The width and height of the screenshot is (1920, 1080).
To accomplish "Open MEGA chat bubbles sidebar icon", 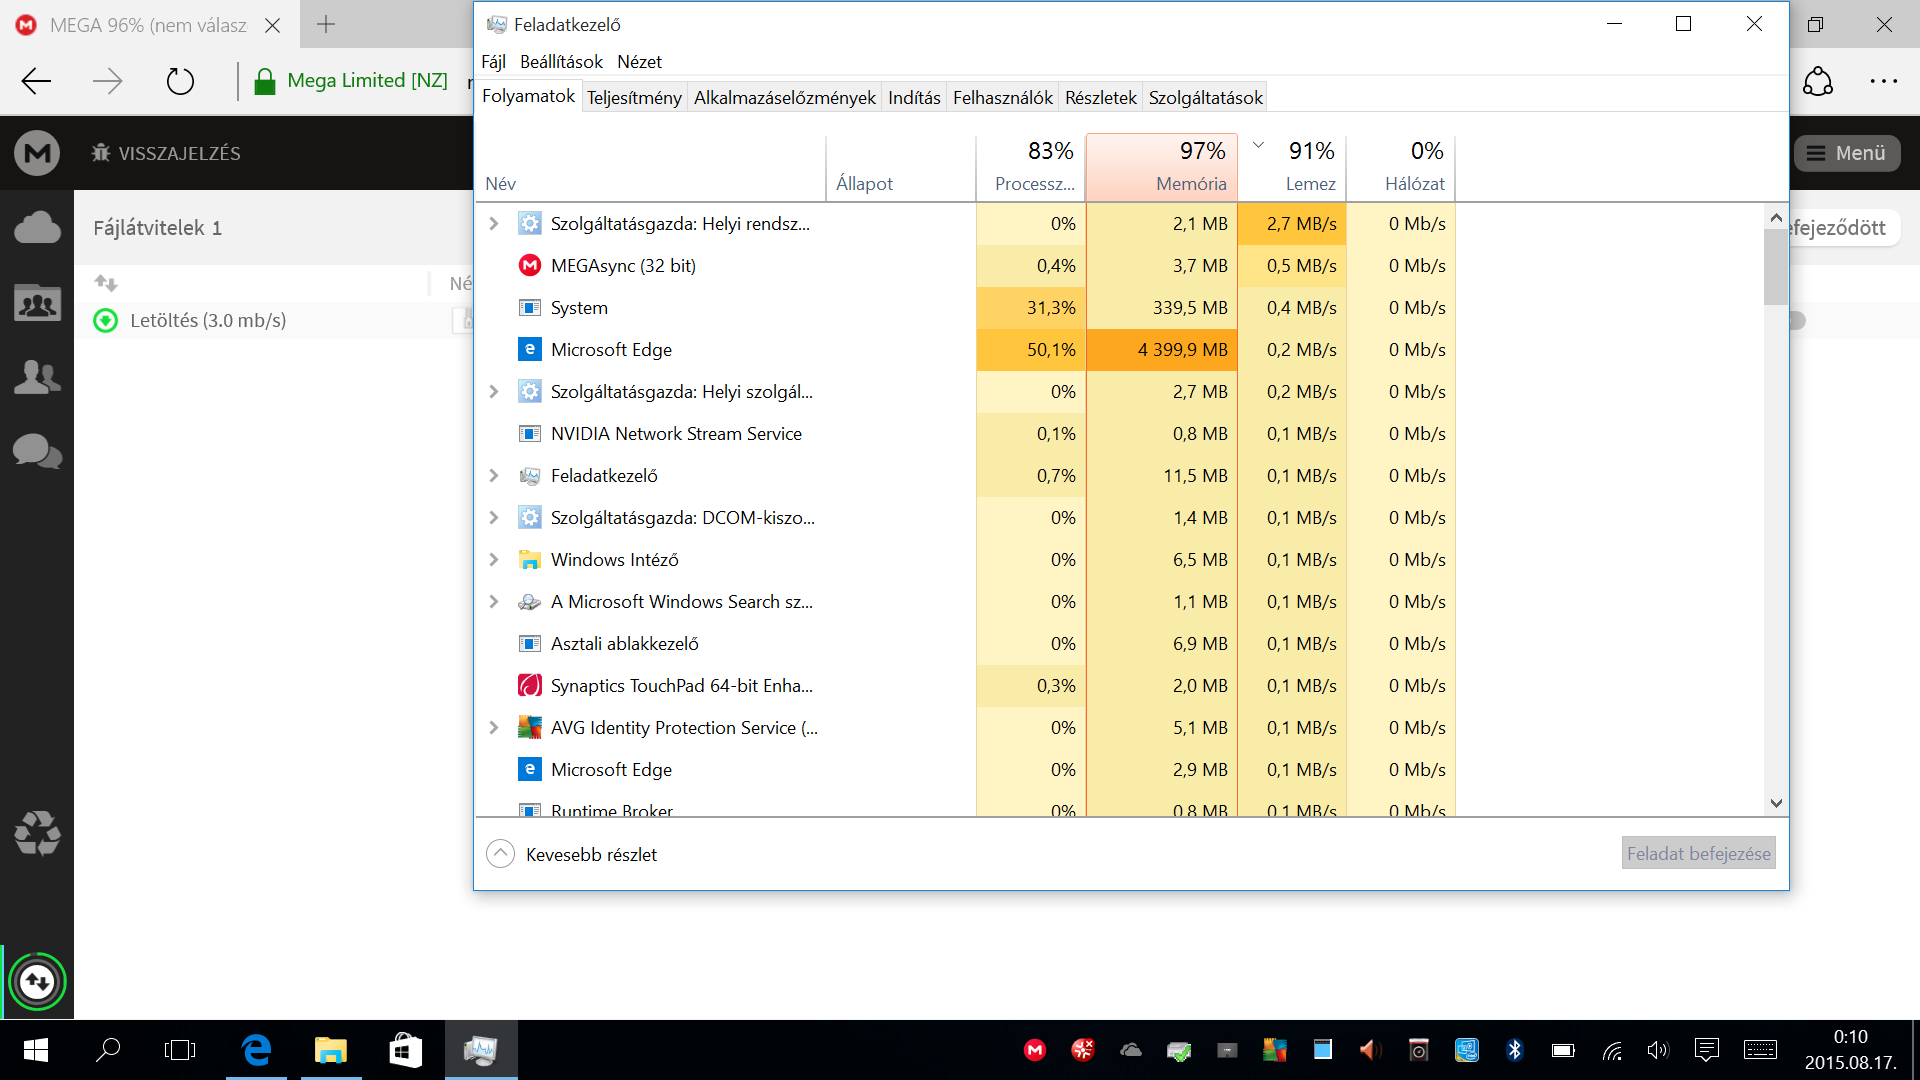I will click(37, 451).
